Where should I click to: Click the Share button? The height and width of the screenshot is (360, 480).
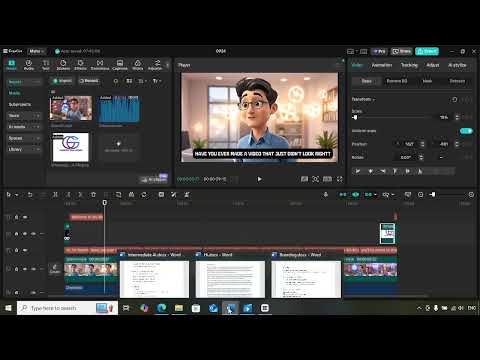402,51
